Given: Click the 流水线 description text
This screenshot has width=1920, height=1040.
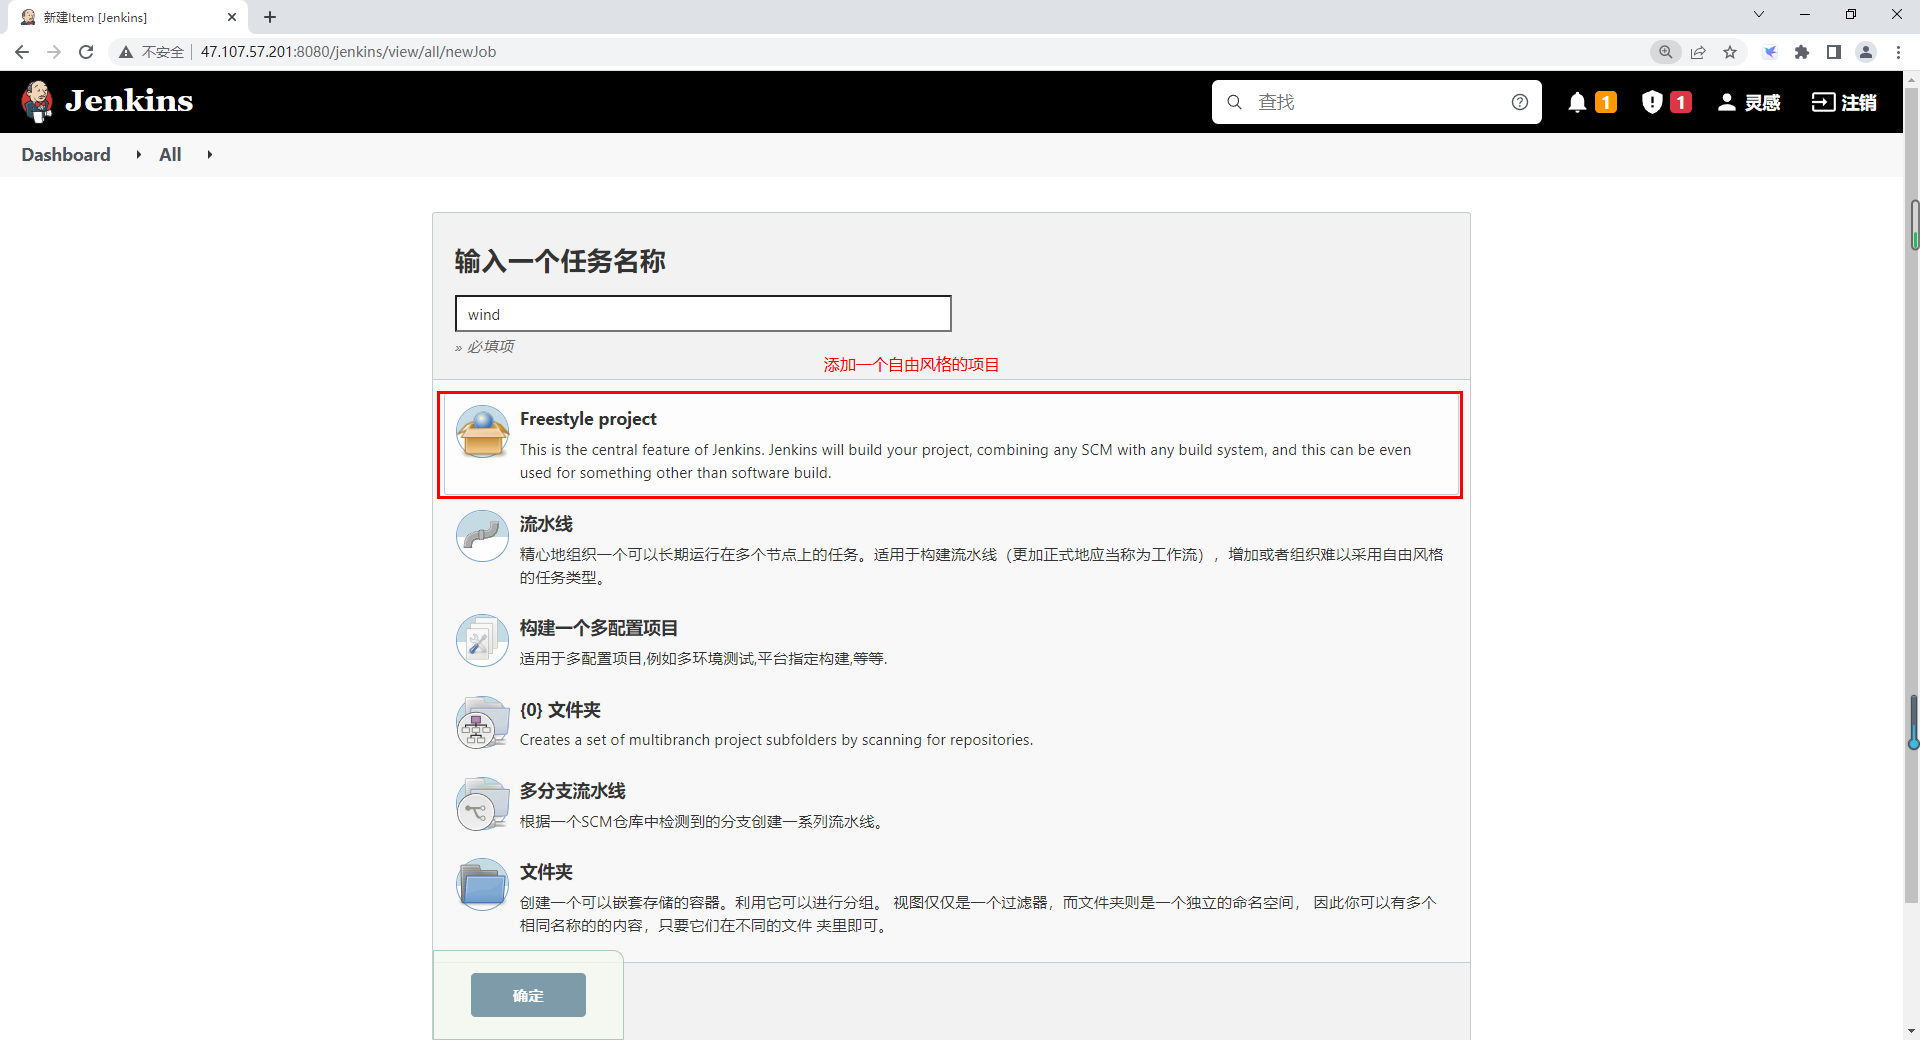Looking at the screenshot, I should pyautogui.click(x=981, y=566).
